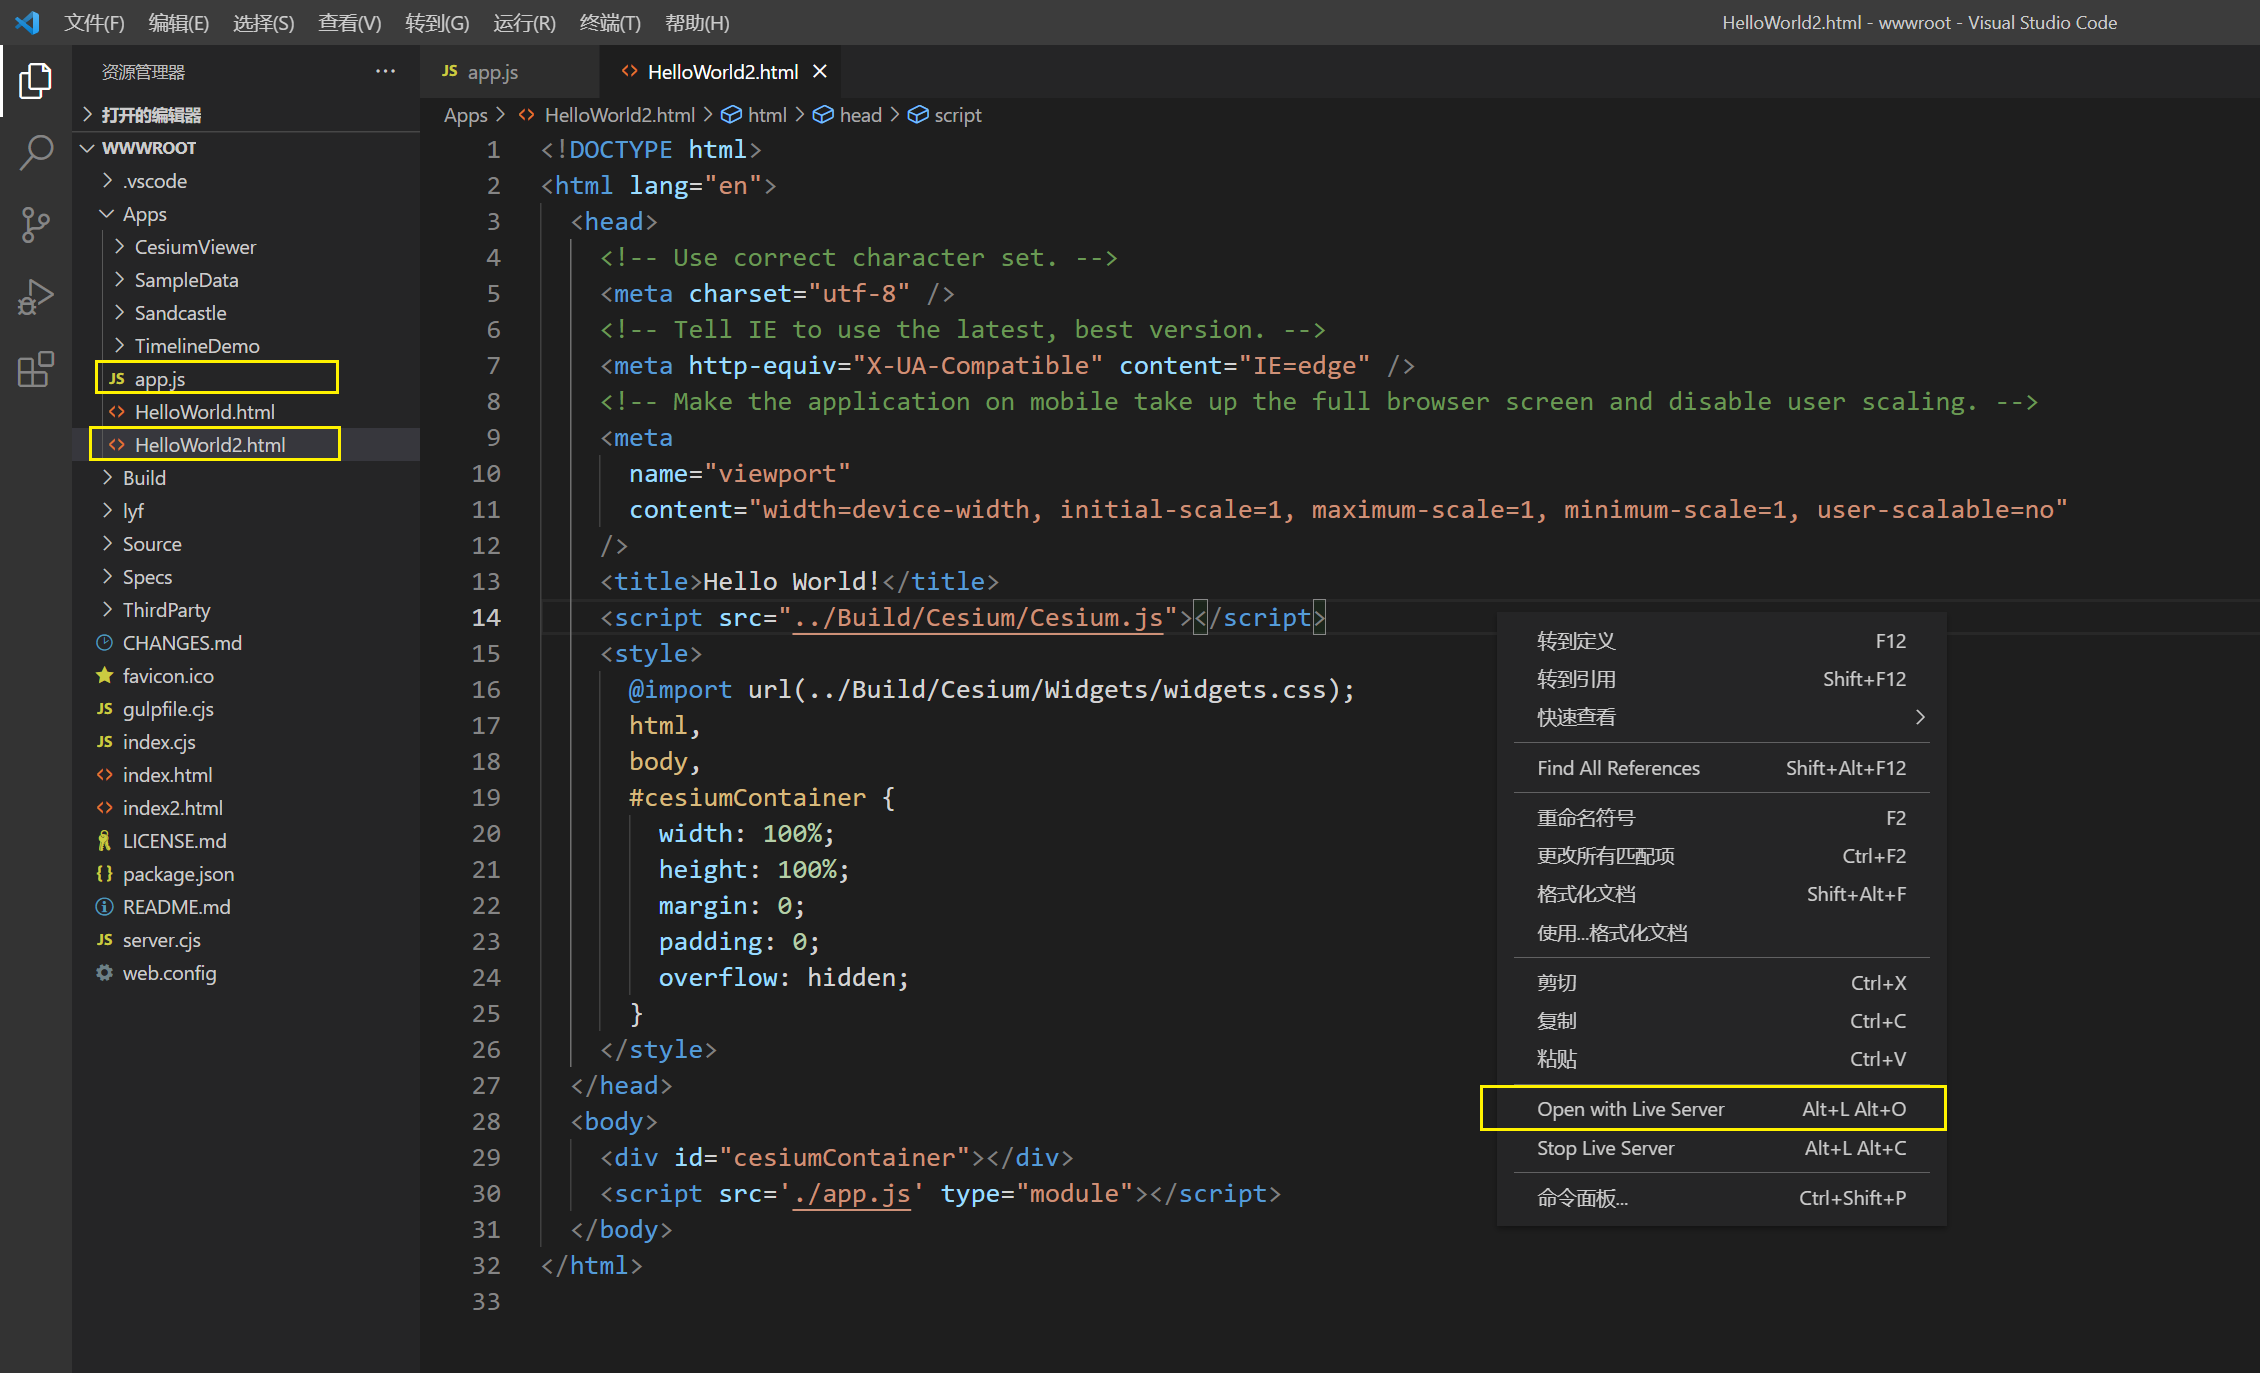The height and width of the screenshot is (1373, 2260).
Task: Select 转到定义 in context menu
Action: click(1722, 641)
